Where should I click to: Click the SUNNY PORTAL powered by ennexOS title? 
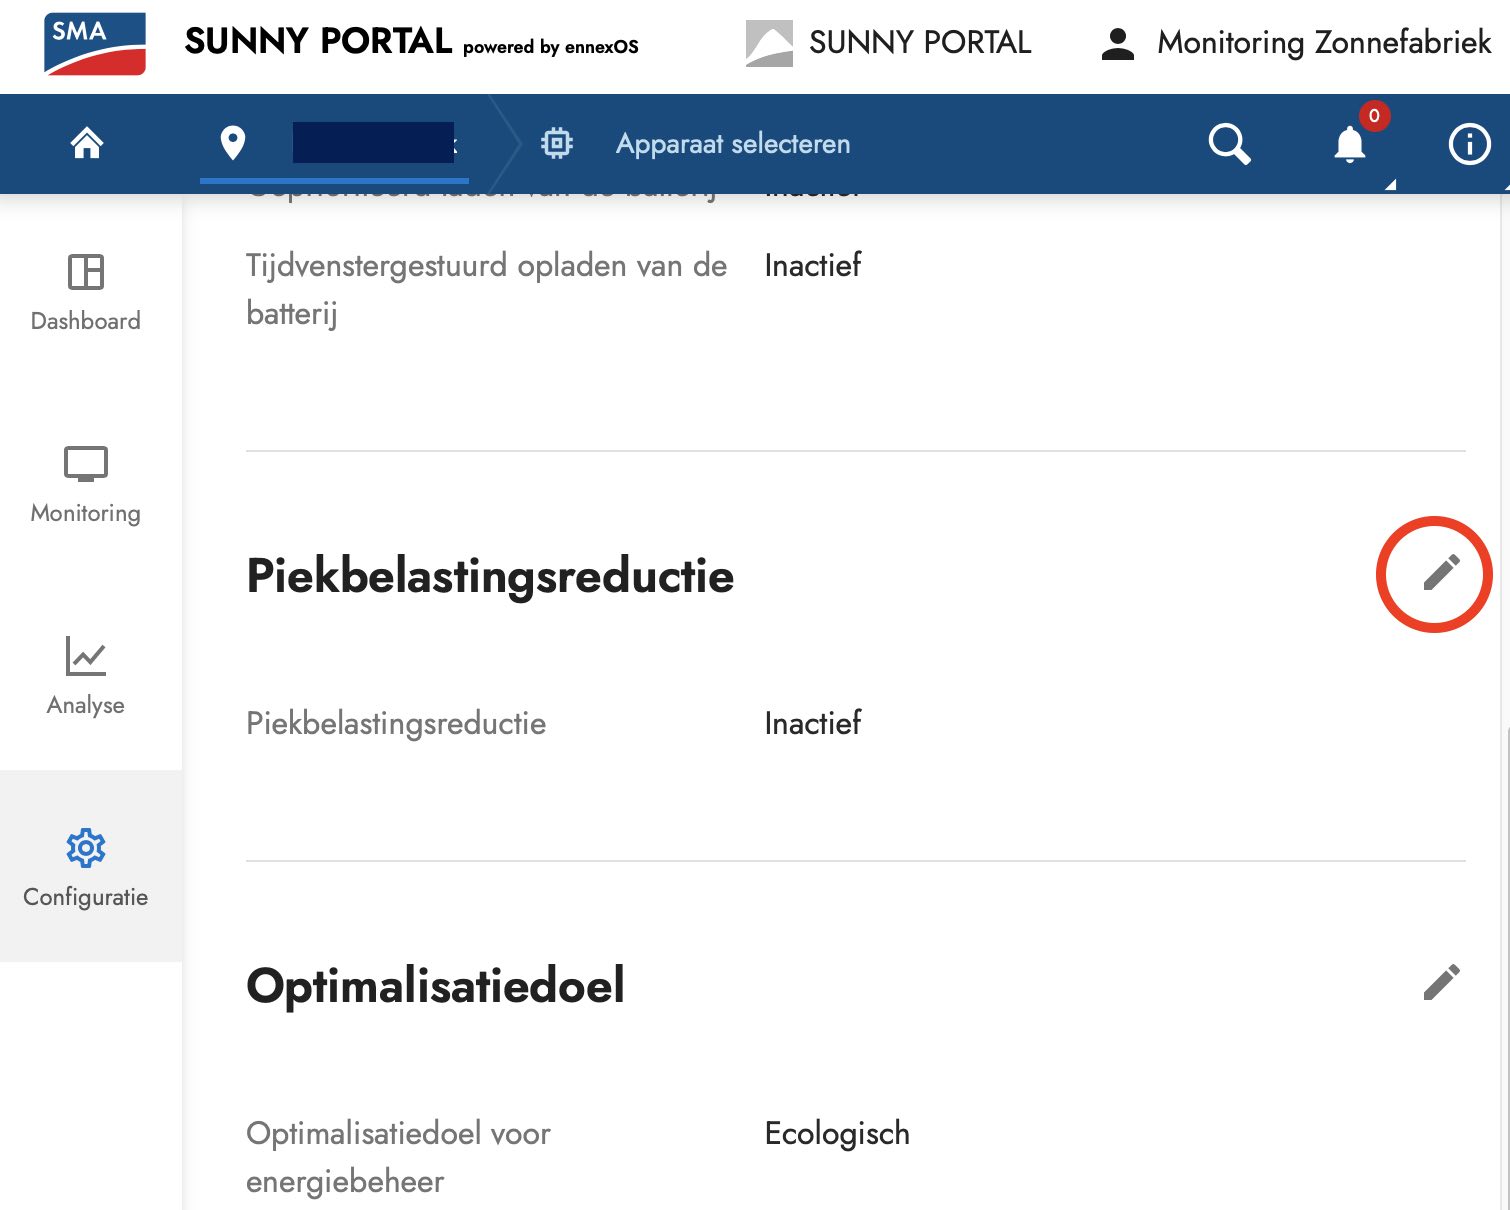(410, 42)
